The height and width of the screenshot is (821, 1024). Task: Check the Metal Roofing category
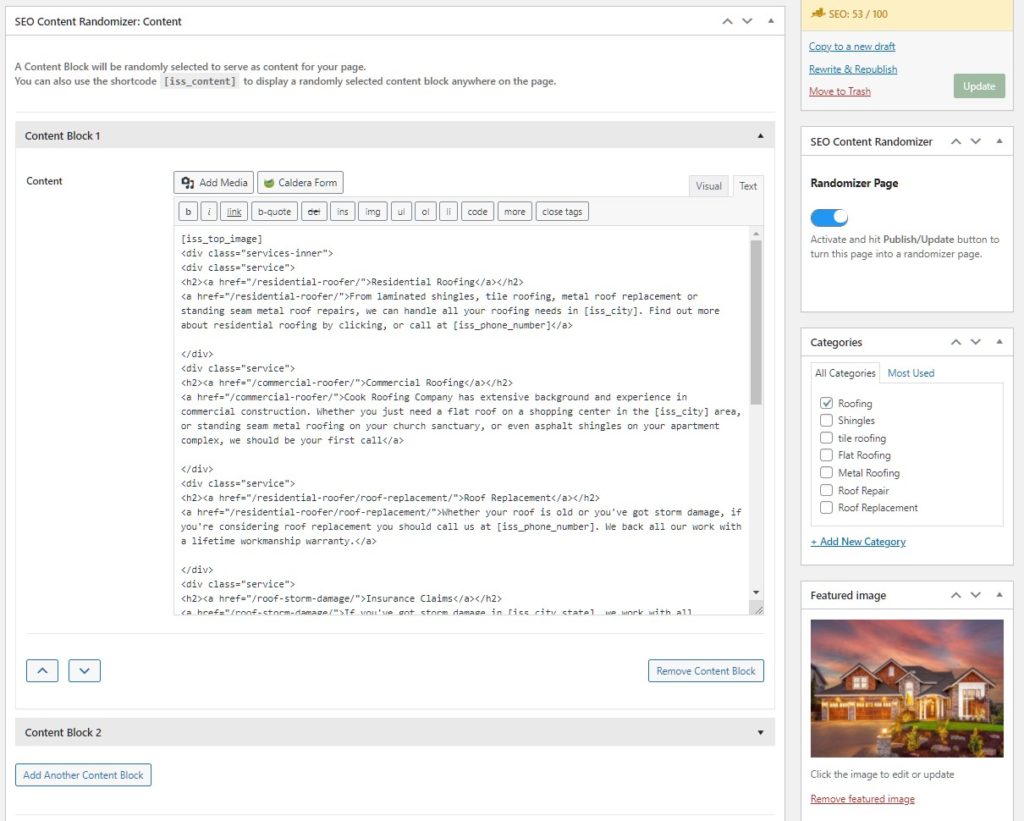pos(826,472)
